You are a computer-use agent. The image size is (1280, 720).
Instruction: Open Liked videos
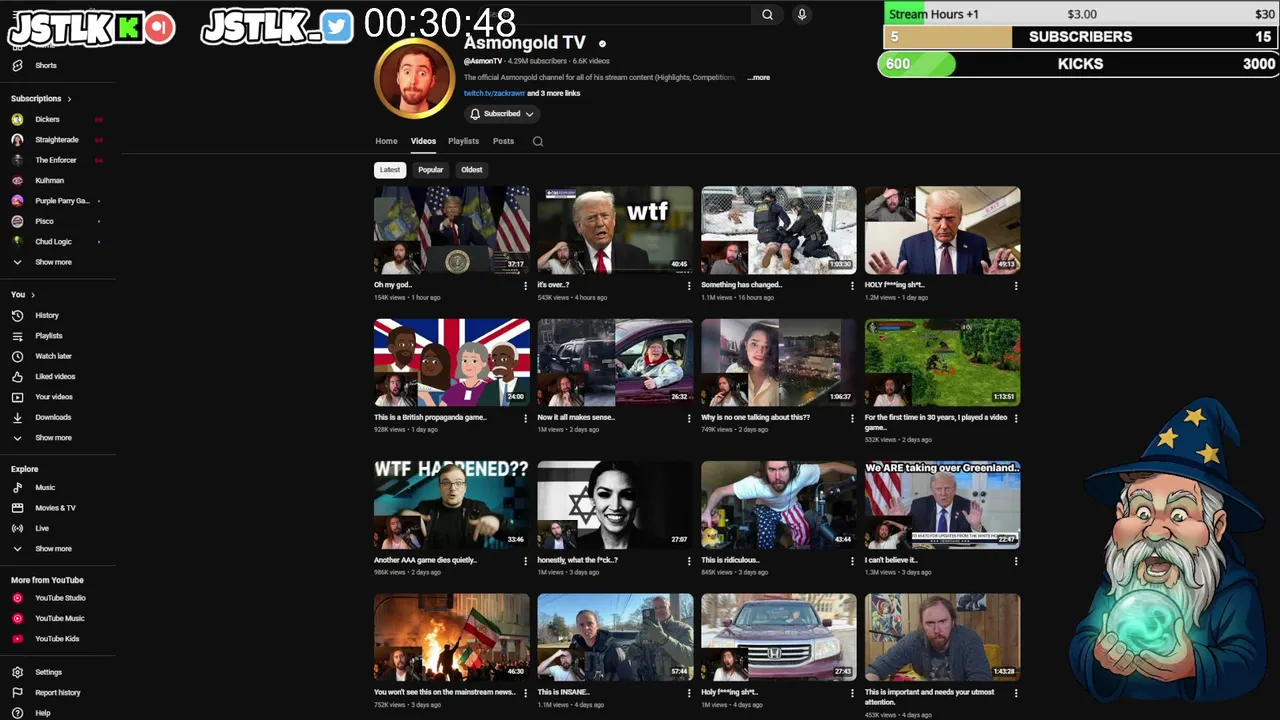pyautogui.click(x=55, y=376)
